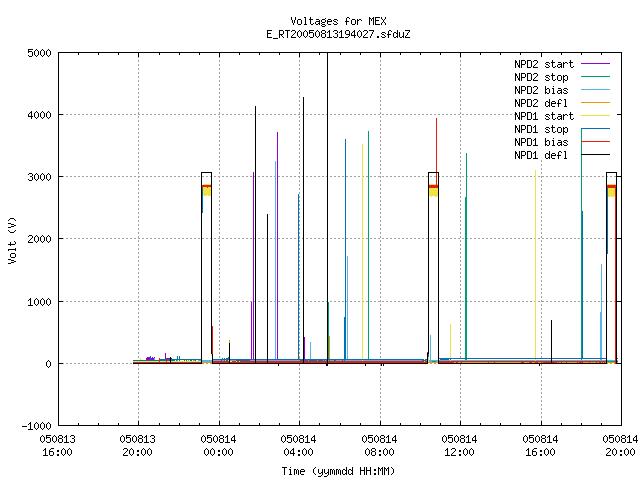Screen dimensions: 640x480
Task: Click the y-axis label 'Volt (V)'
Action: coord(13,241)
